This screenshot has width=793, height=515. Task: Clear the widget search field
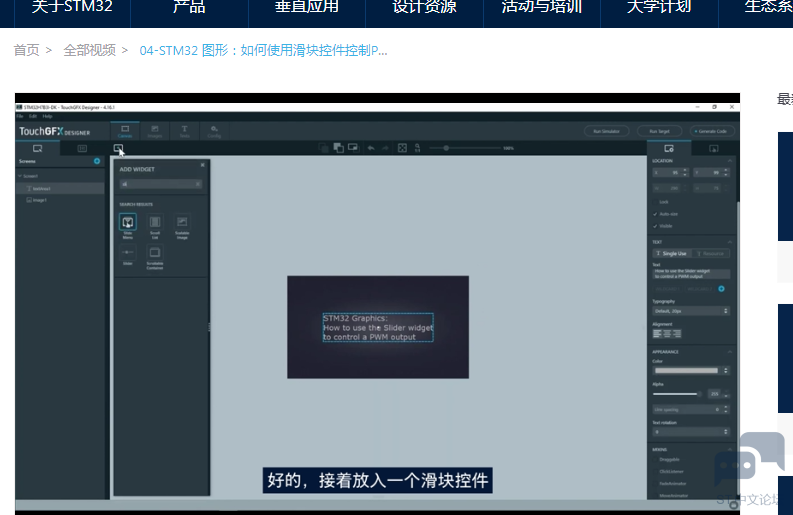tap(198, 184)
